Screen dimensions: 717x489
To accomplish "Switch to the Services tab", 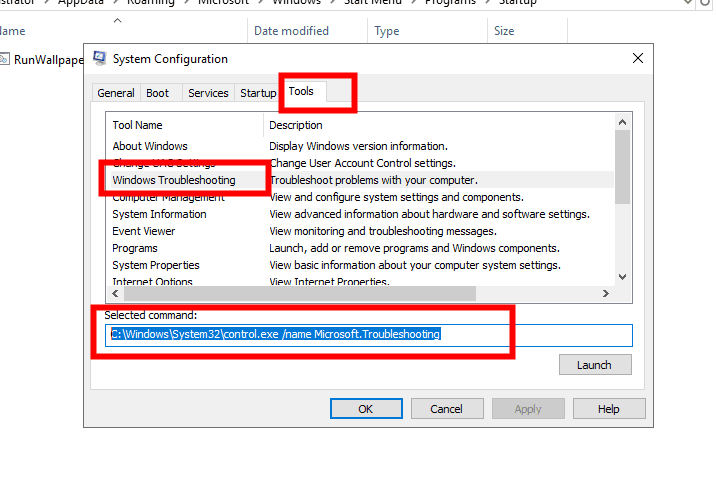I will [208, 93].
